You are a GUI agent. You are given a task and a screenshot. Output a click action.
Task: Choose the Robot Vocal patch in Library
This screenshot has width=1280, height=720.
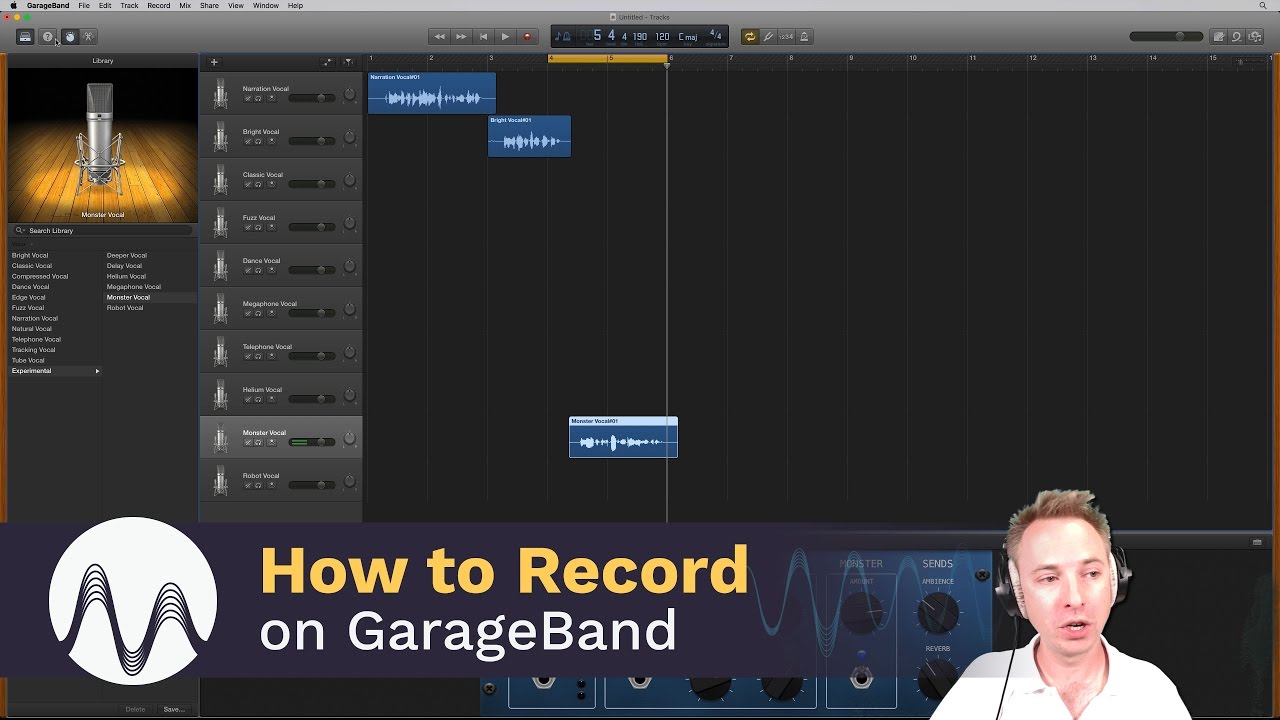click(x=125, y=308)
